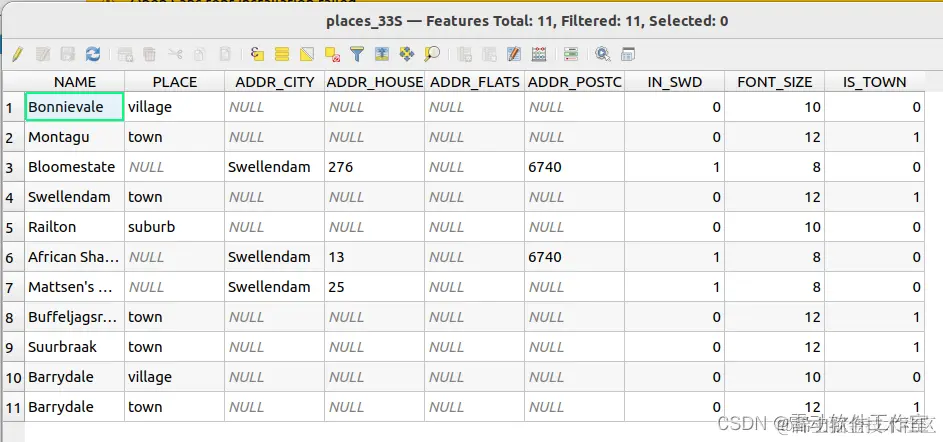This screenshot has width=943, height=442.
Task: Click the Add feature icon
Action: point(125,54)
